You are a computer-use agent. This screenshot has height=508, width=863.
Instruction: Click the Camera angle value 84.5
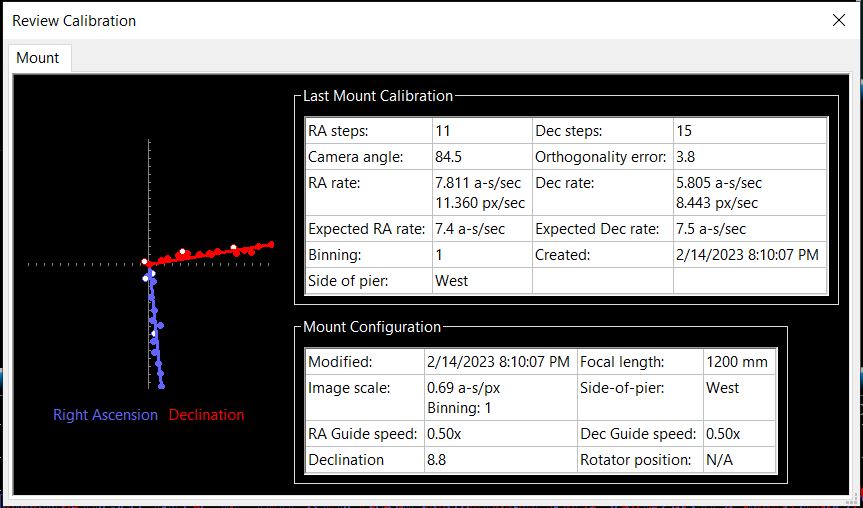point(449,157)
